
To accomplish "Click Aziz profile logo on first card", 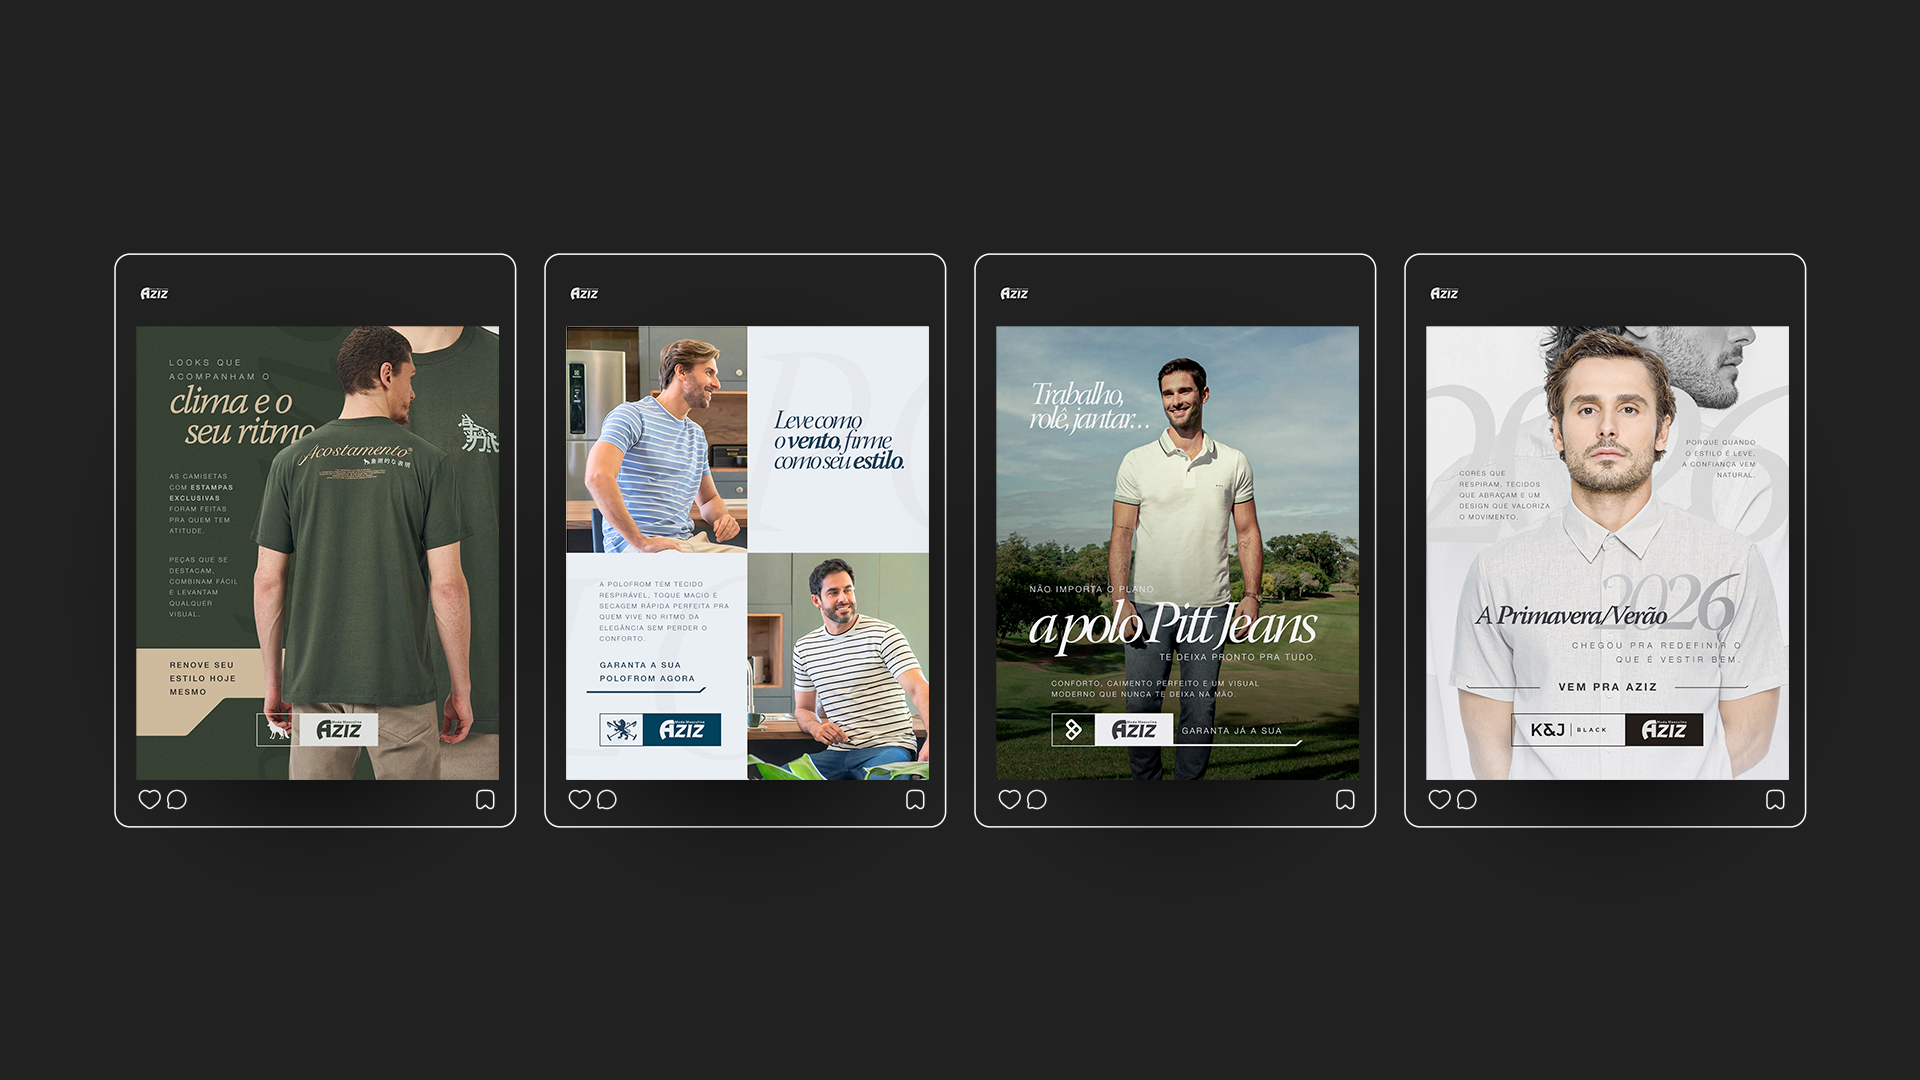I will click(154, 293).
